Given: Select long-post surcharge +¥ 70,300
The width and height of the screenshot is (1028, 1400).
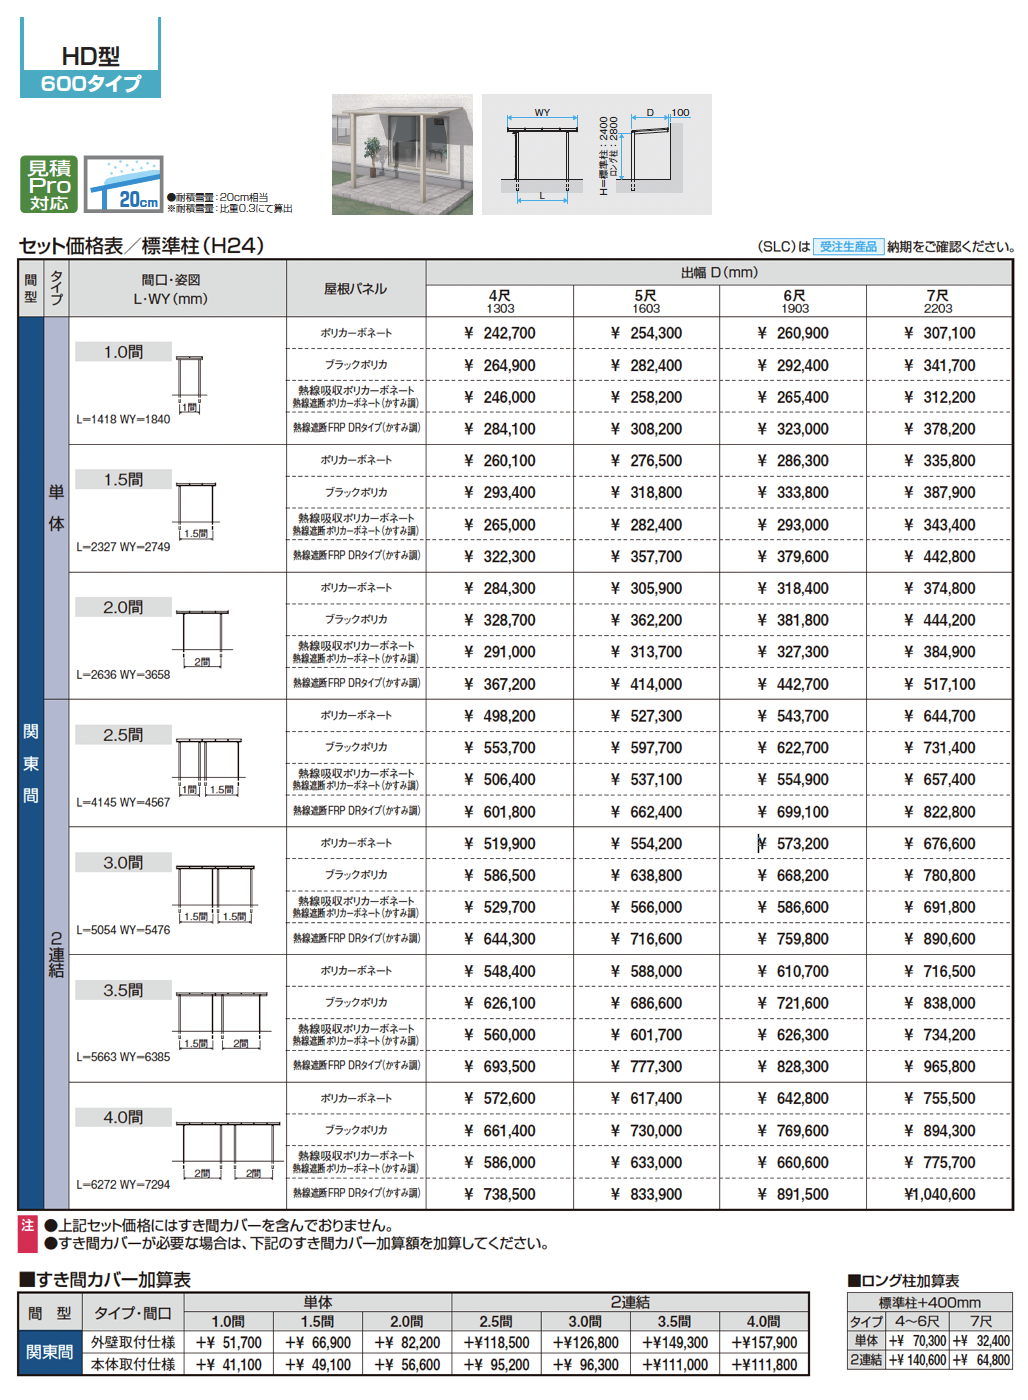Looking at the screenshot, I should point(917,1341).
